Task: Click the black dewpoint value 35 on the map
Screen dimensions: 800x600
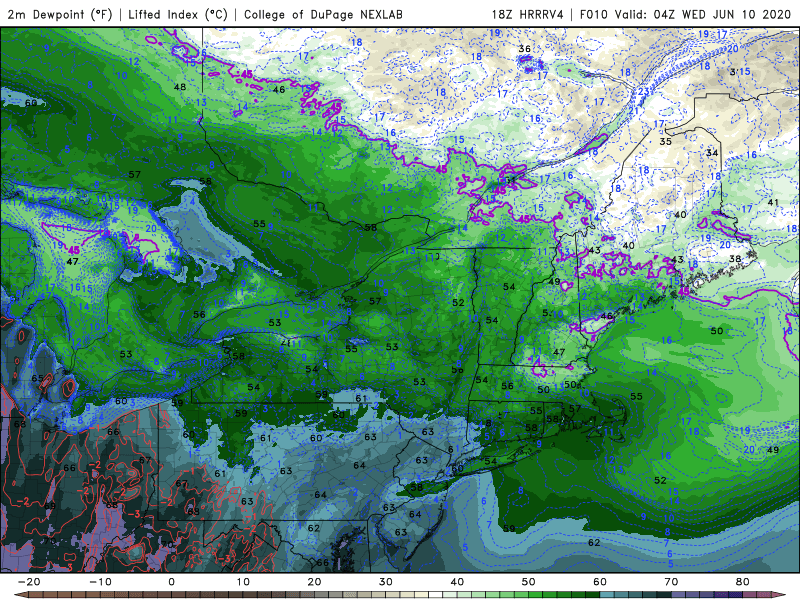Action: pyautogui.click(x=665, y=141)
